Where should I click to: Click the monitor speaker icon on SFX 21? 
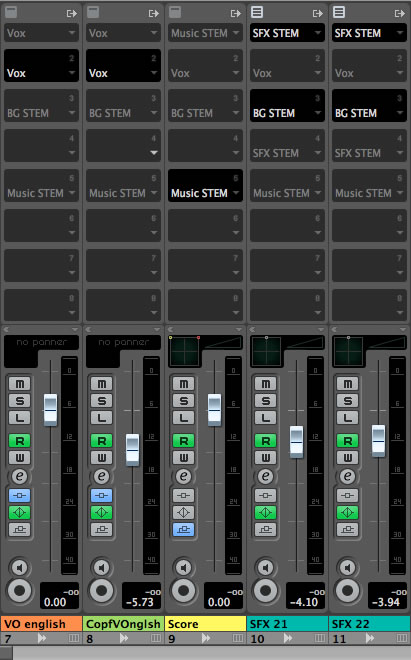tap(265, 567)
